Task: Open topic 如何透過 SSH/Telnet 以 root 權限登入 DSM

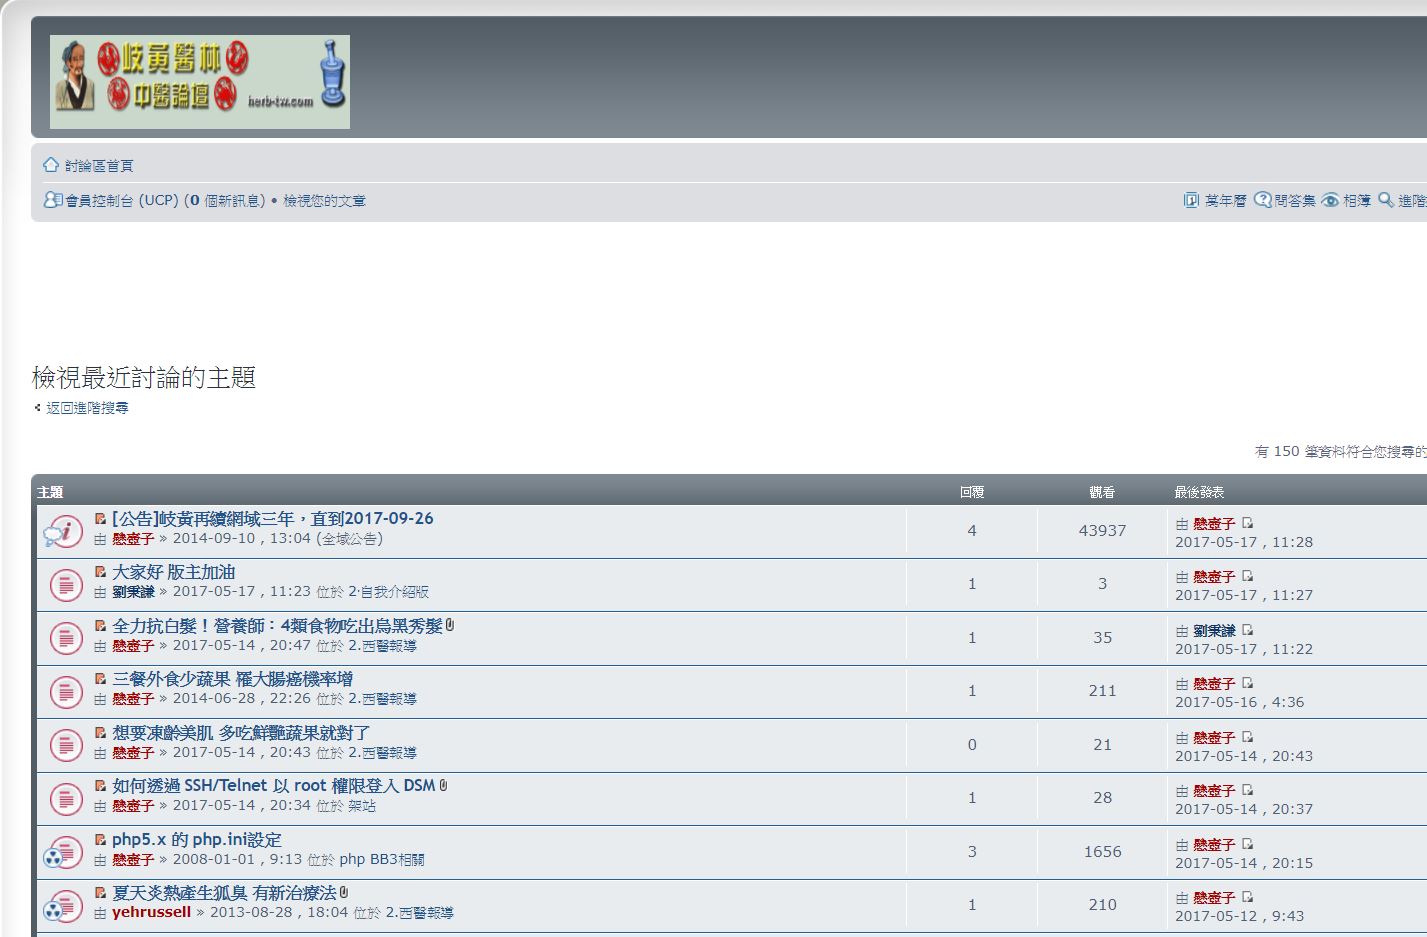Action: [273, 786]
